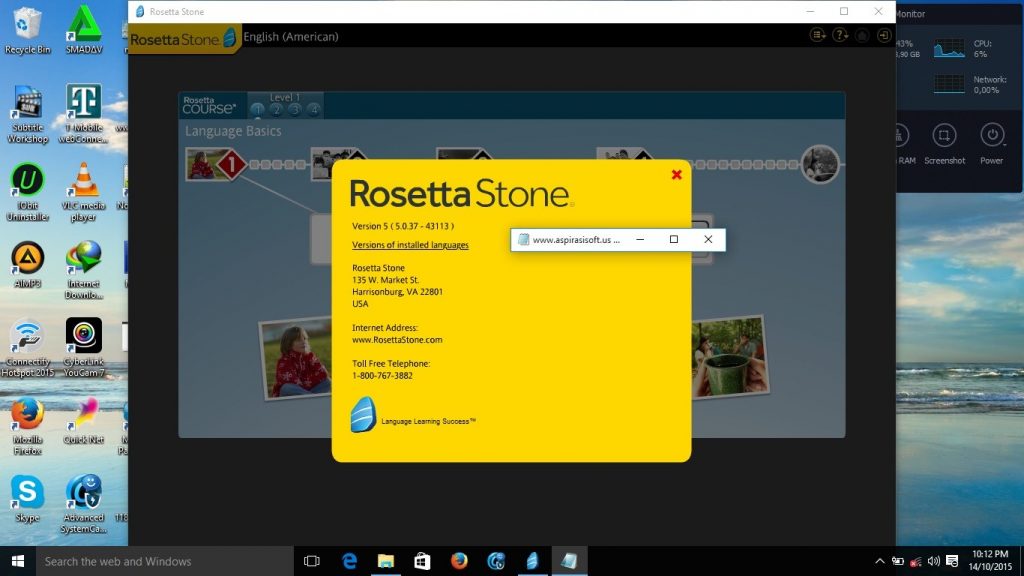Click the Rosetta Stone sign-out icon

tap(884, 35)
